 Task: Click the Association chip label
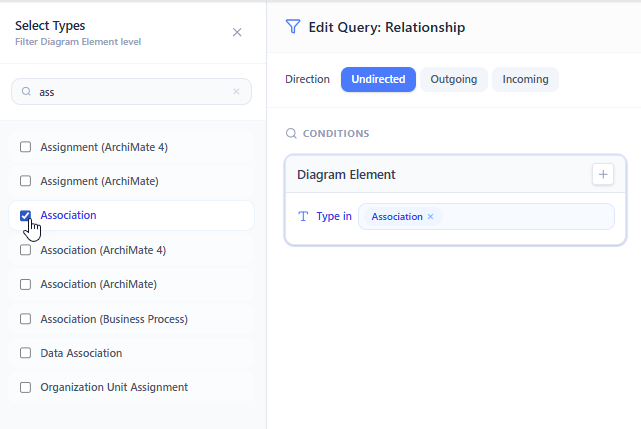point(397,216)
